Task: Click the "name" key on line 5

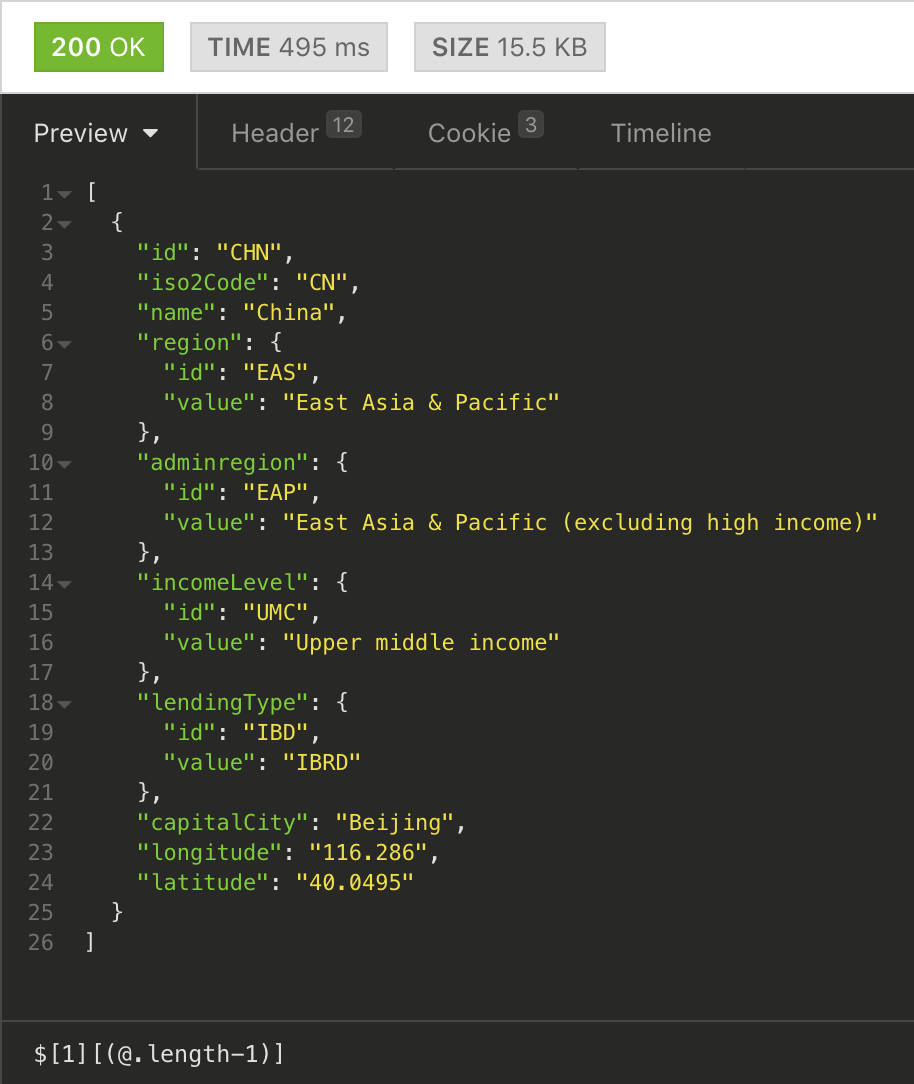Action: click(176, 312)
